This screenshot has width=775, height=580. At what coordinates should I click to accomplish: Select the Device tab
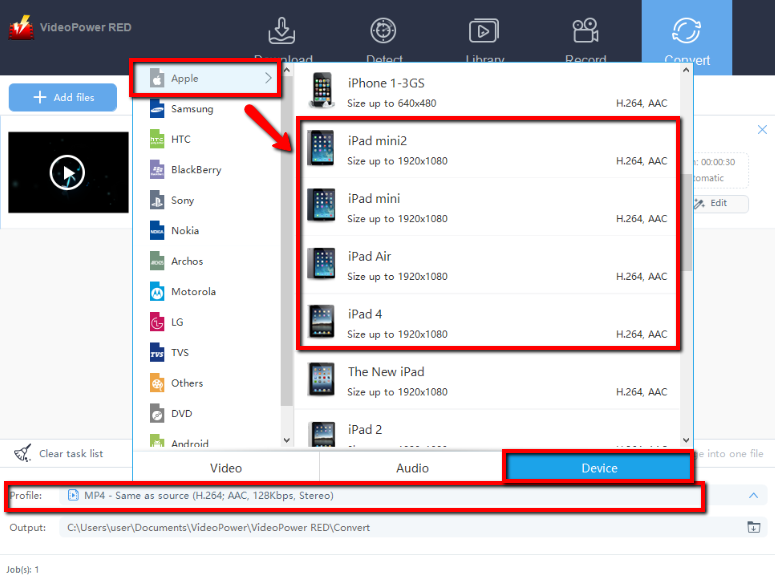click(x=598, y=468)
